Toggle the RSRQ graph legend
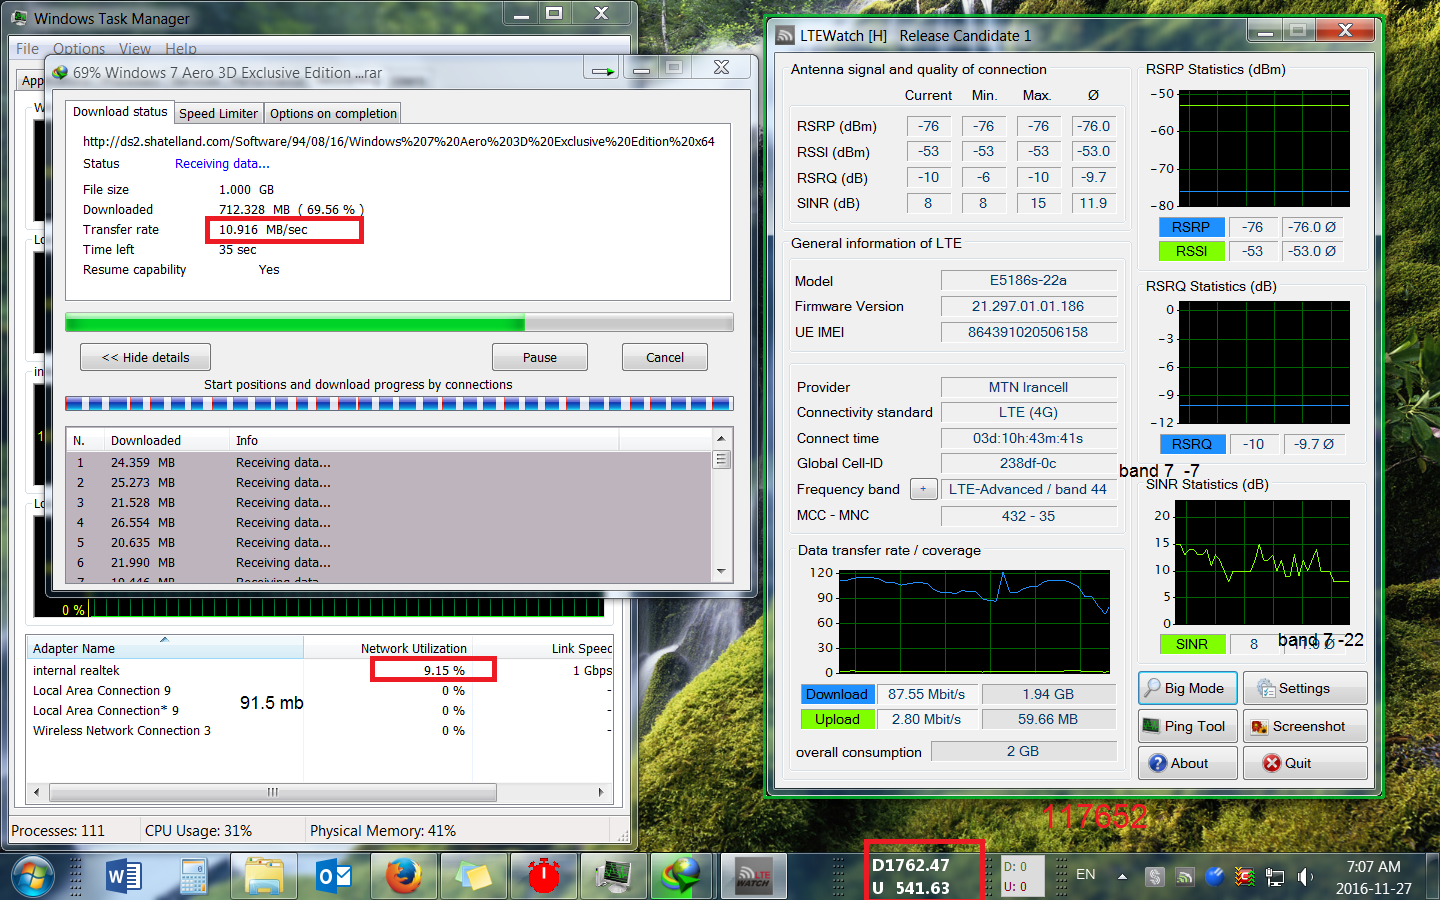Screen dimensions: 1440x900 point(1191,444)
